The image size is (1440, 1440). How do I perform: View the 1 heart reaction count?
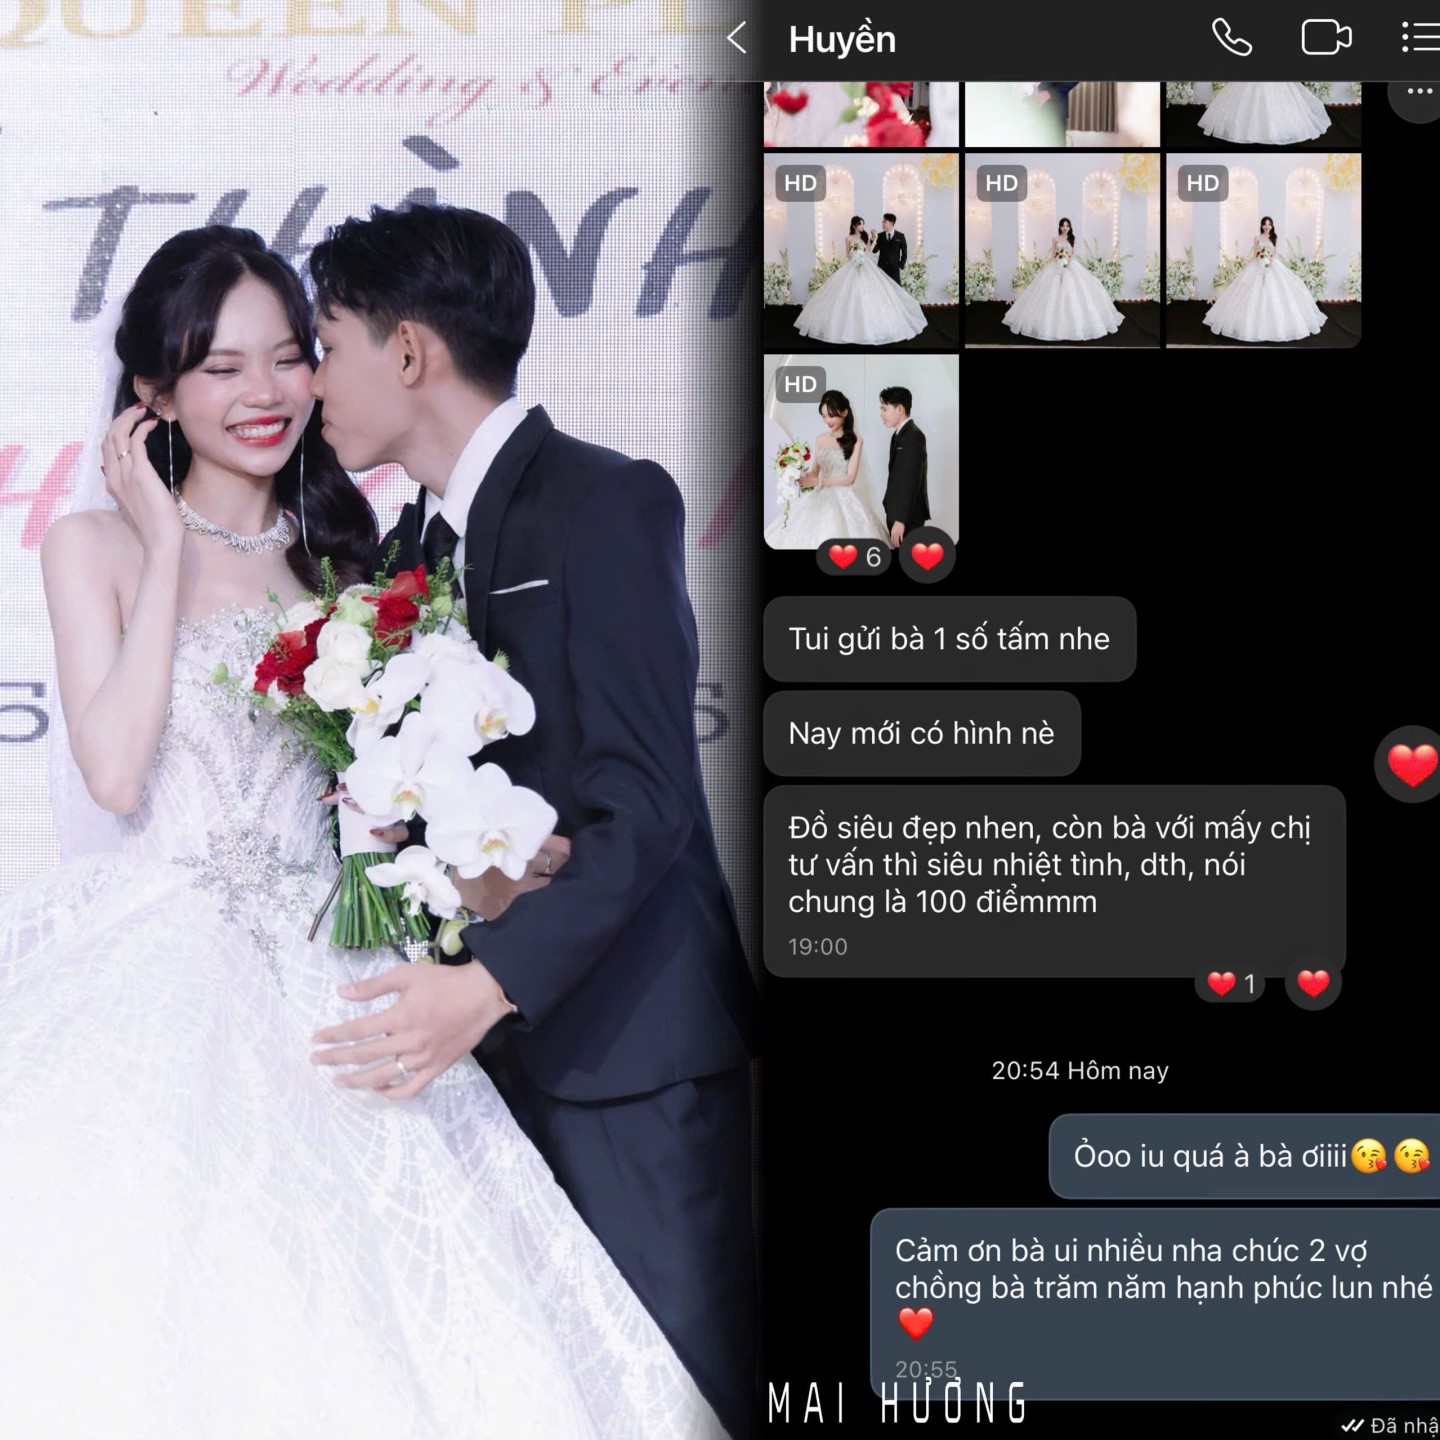[x=1230, y=984]
